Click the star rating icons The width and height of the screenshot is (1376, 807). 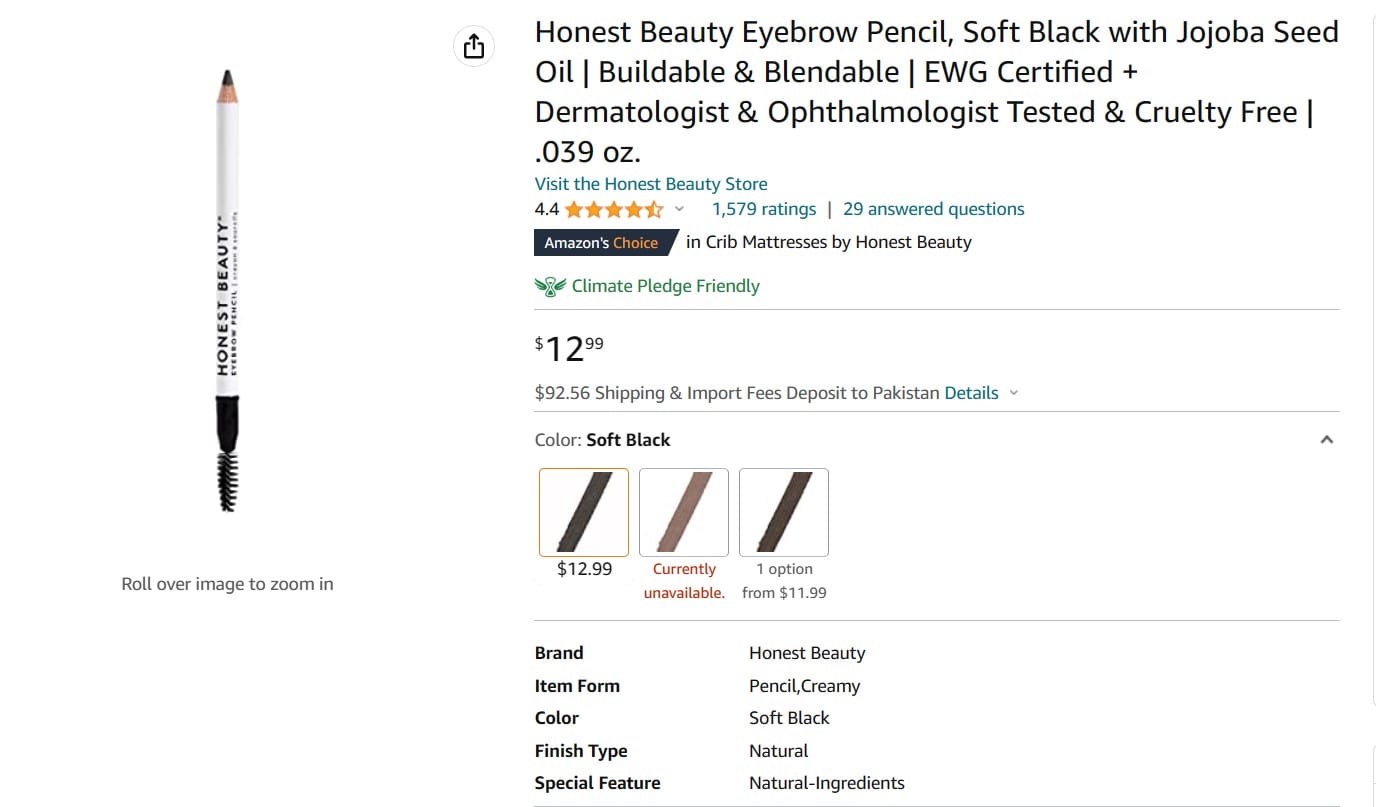613,210
